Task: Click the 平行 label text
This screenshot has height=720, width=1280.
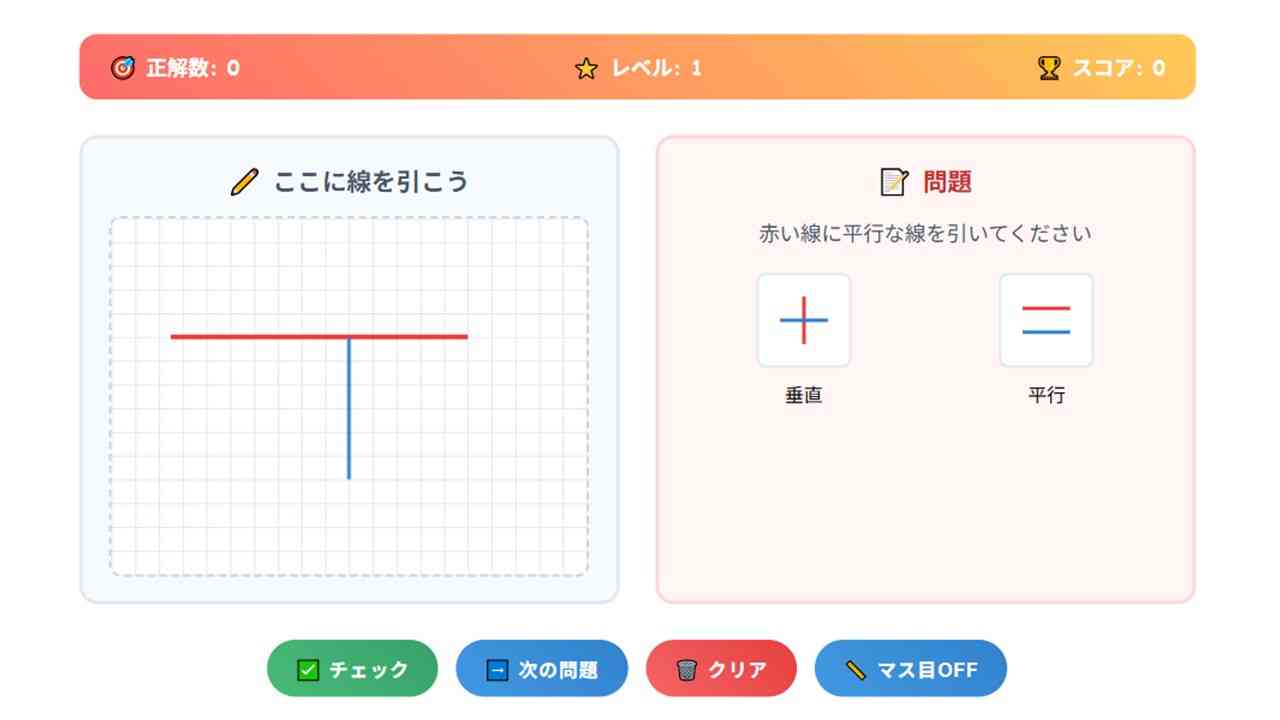Action: 1046,395
